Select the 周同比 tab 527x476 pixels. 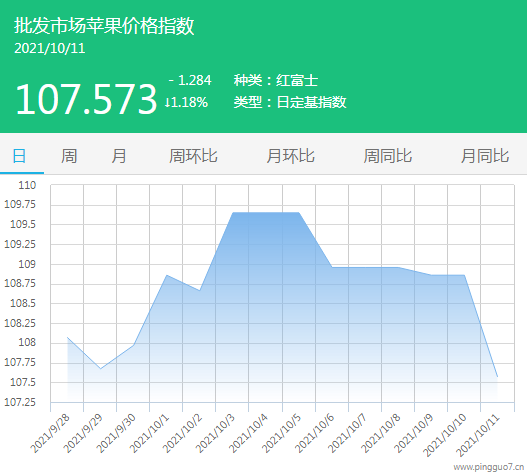[388, 156]
